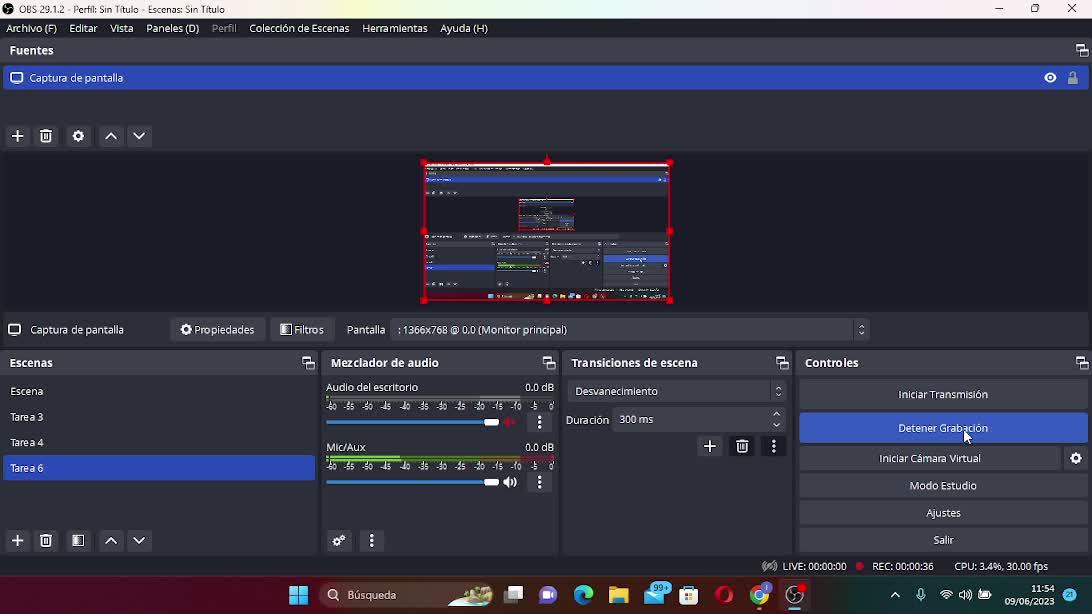This screenshot has height=614, width=1092.
Task: Delete the selected scene with trash icon
Action: pos(46,540)
